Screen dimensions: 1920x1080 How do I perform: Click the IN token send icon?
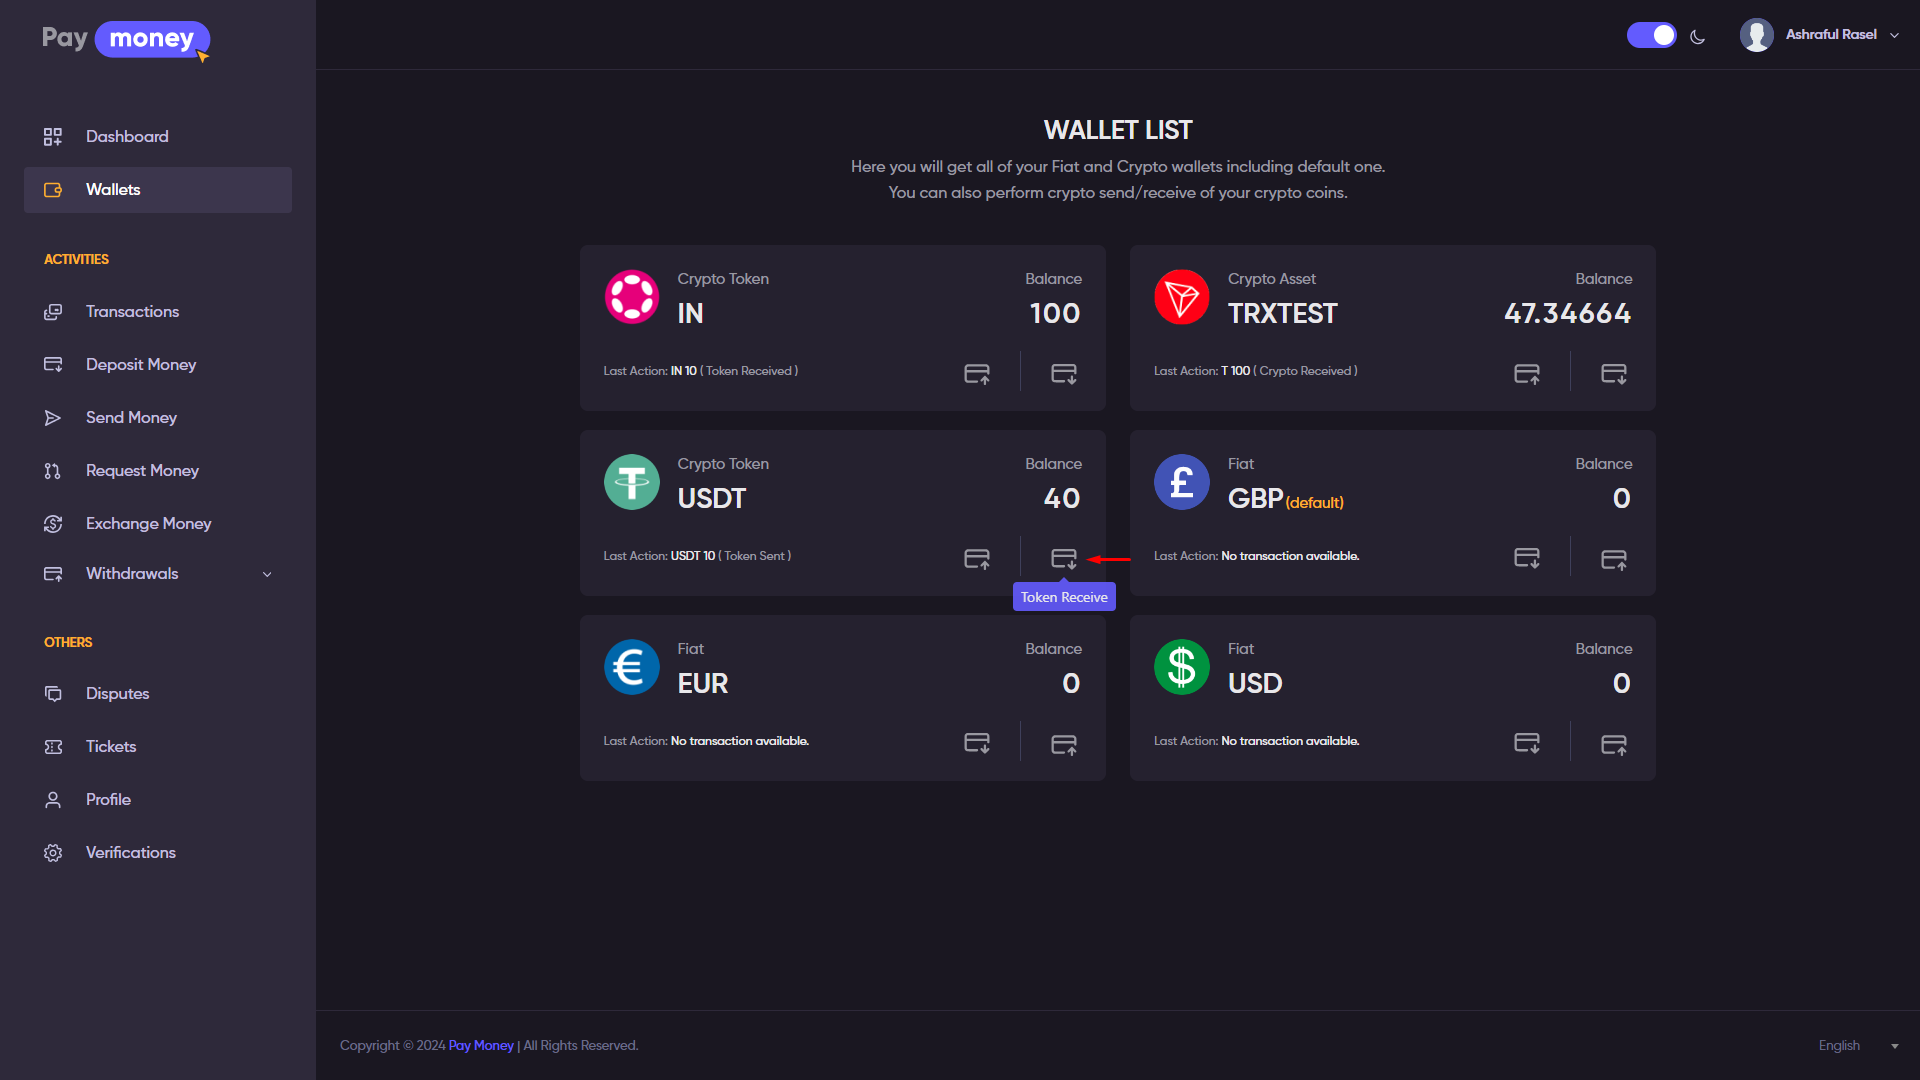click(x=977, y=373)
